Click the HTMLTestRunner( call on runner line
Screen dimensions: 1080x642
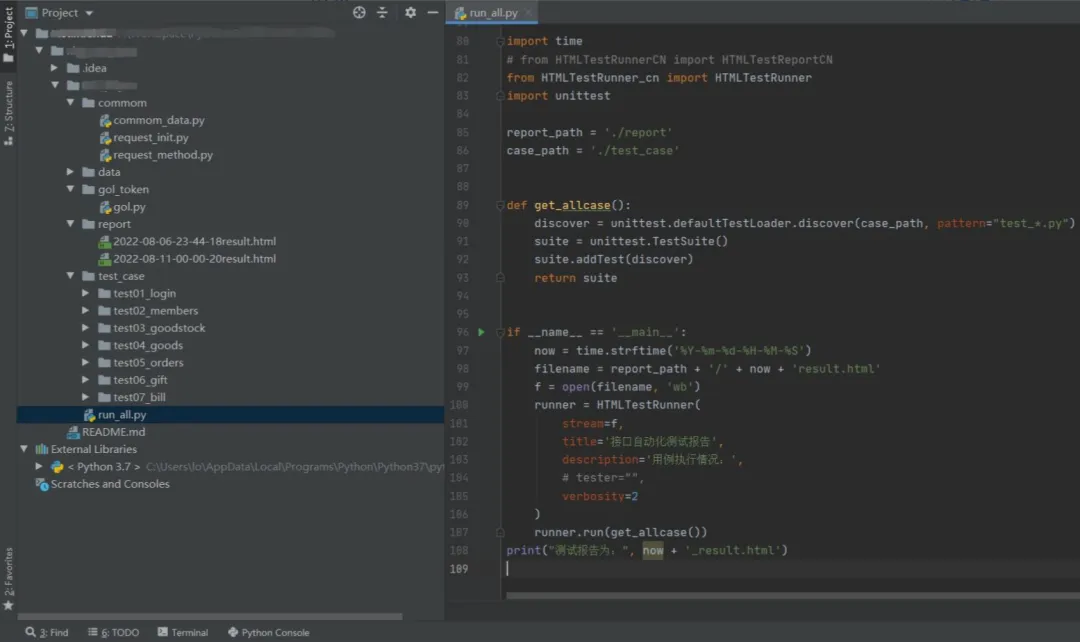click(x=648, y=405)
